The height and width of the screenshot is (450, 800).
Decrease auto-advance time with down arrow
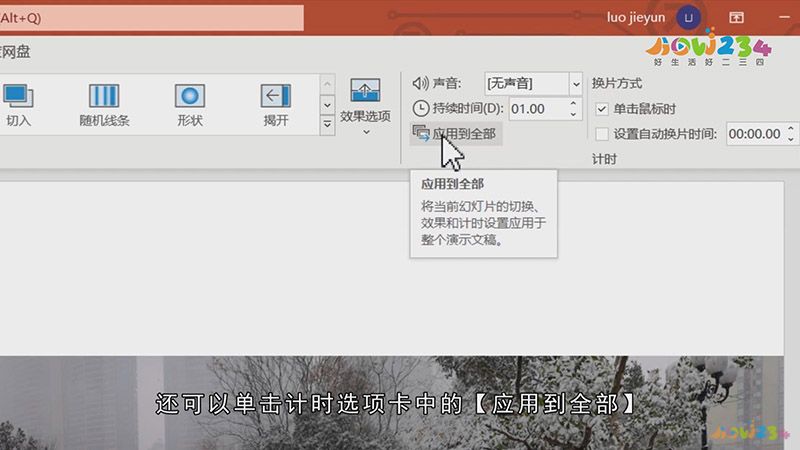coord(791,139)
